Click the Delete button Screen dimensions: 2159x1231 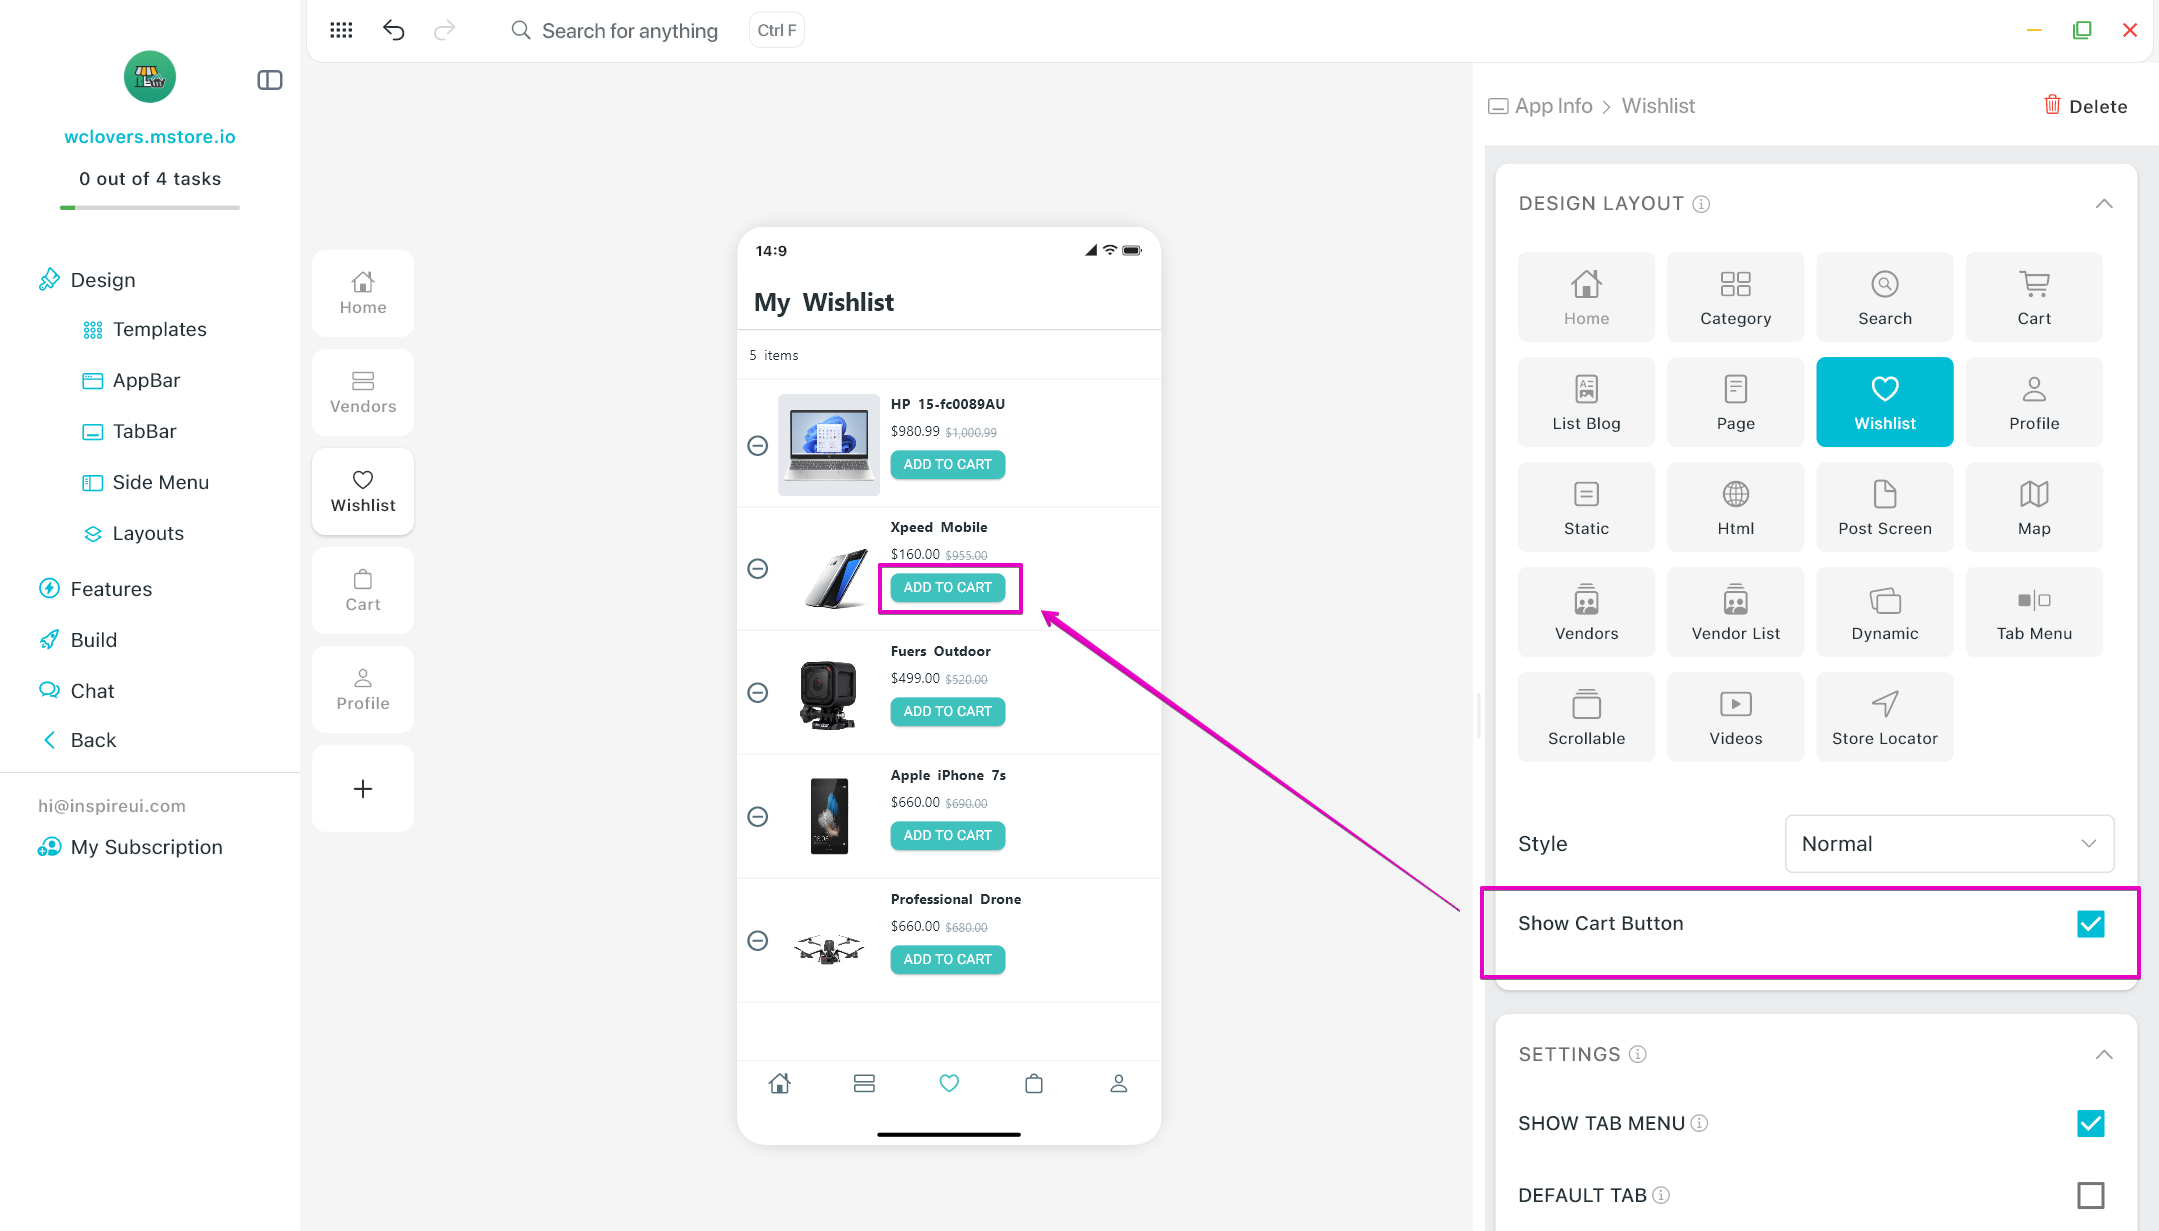[x=2085, y=106]
